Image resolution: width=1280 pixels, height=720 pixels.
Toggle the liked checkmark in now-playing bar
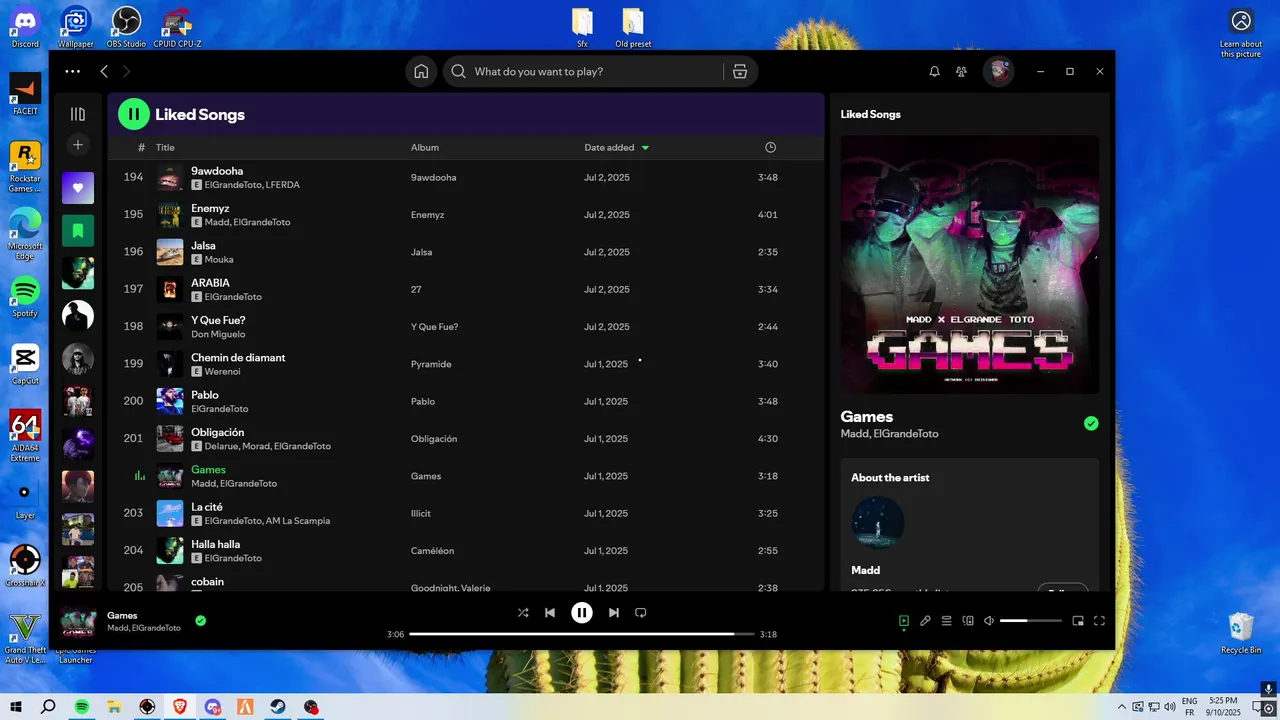(x=201, y=621)
